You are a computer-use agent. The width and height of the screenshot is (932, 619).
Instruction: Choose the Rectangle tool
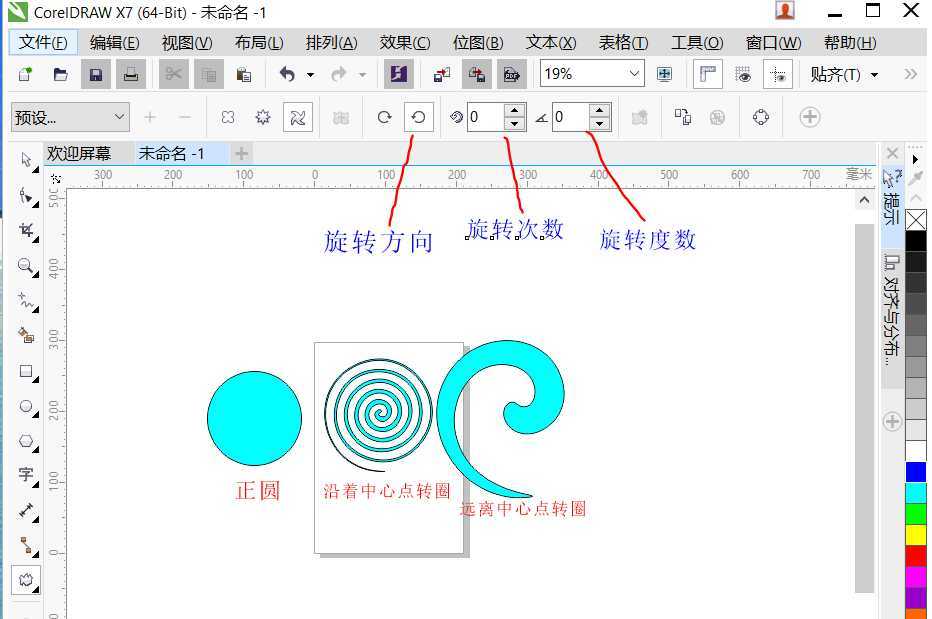(24, 371)
